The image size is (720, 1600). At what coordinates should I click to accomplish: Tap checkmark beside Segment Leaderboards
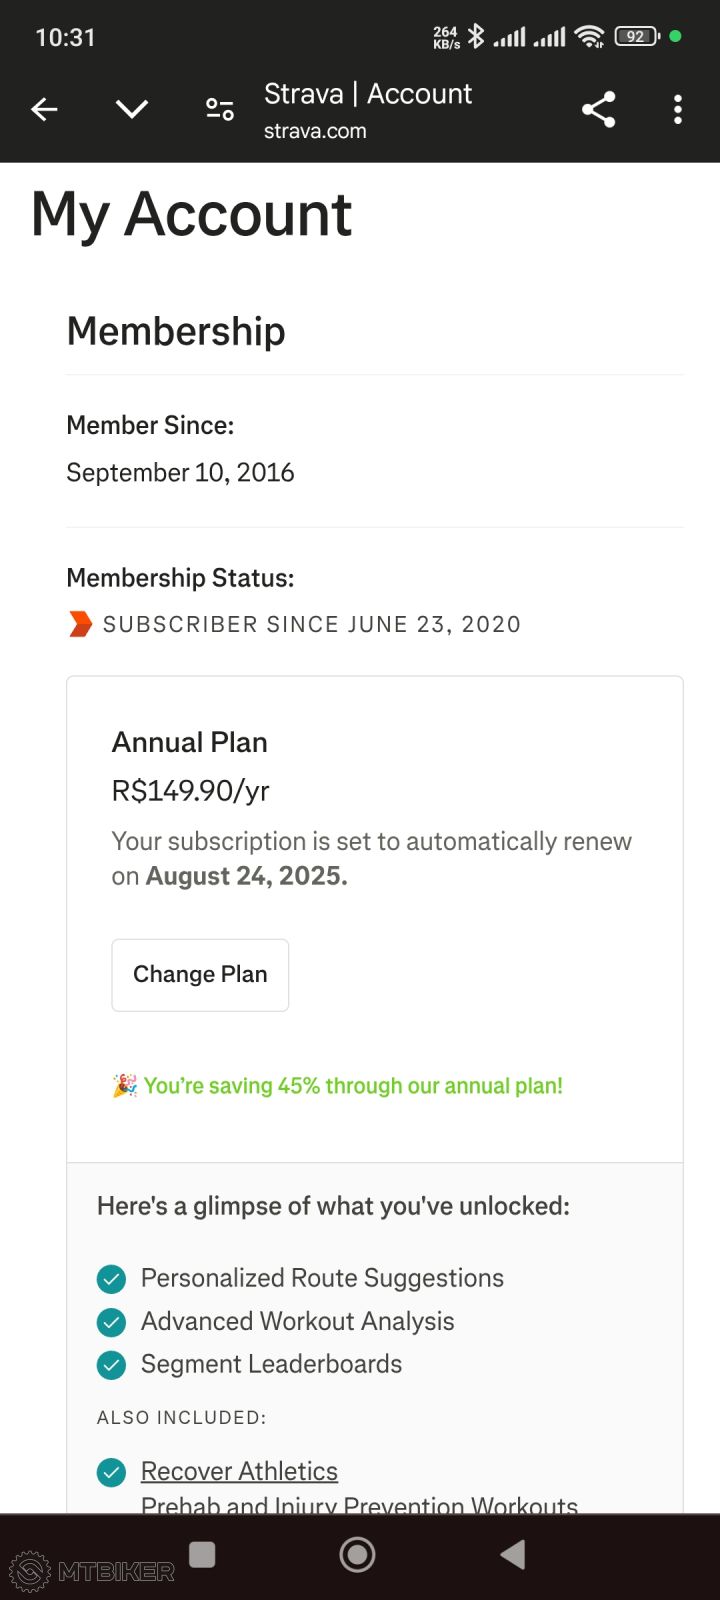(111, 1365)
